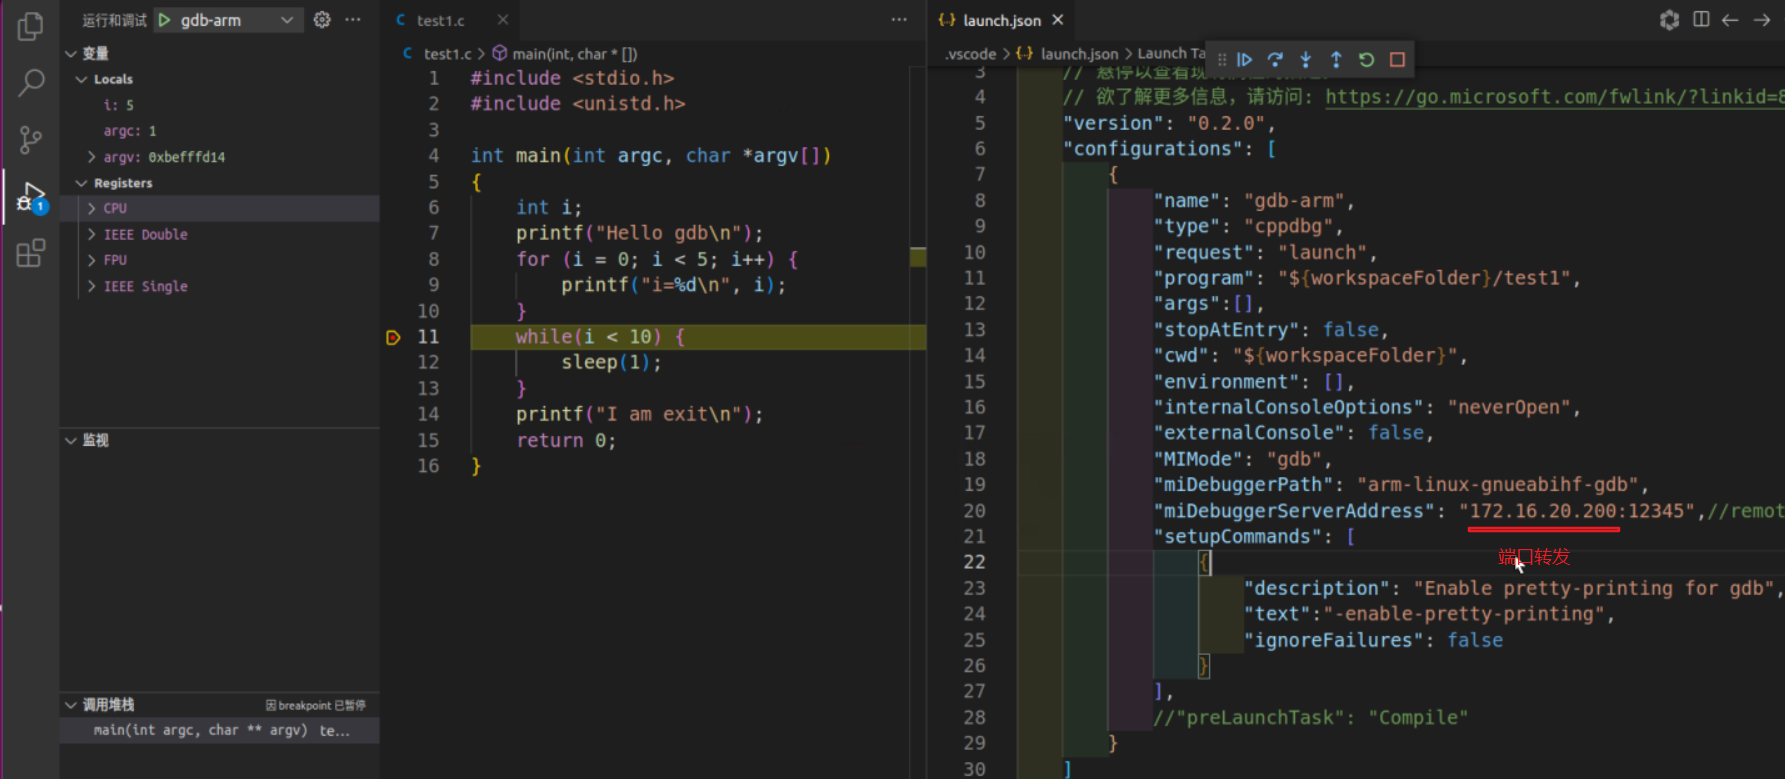Select gdb-arm debug configuration dropdown

[x=230, y=20]
